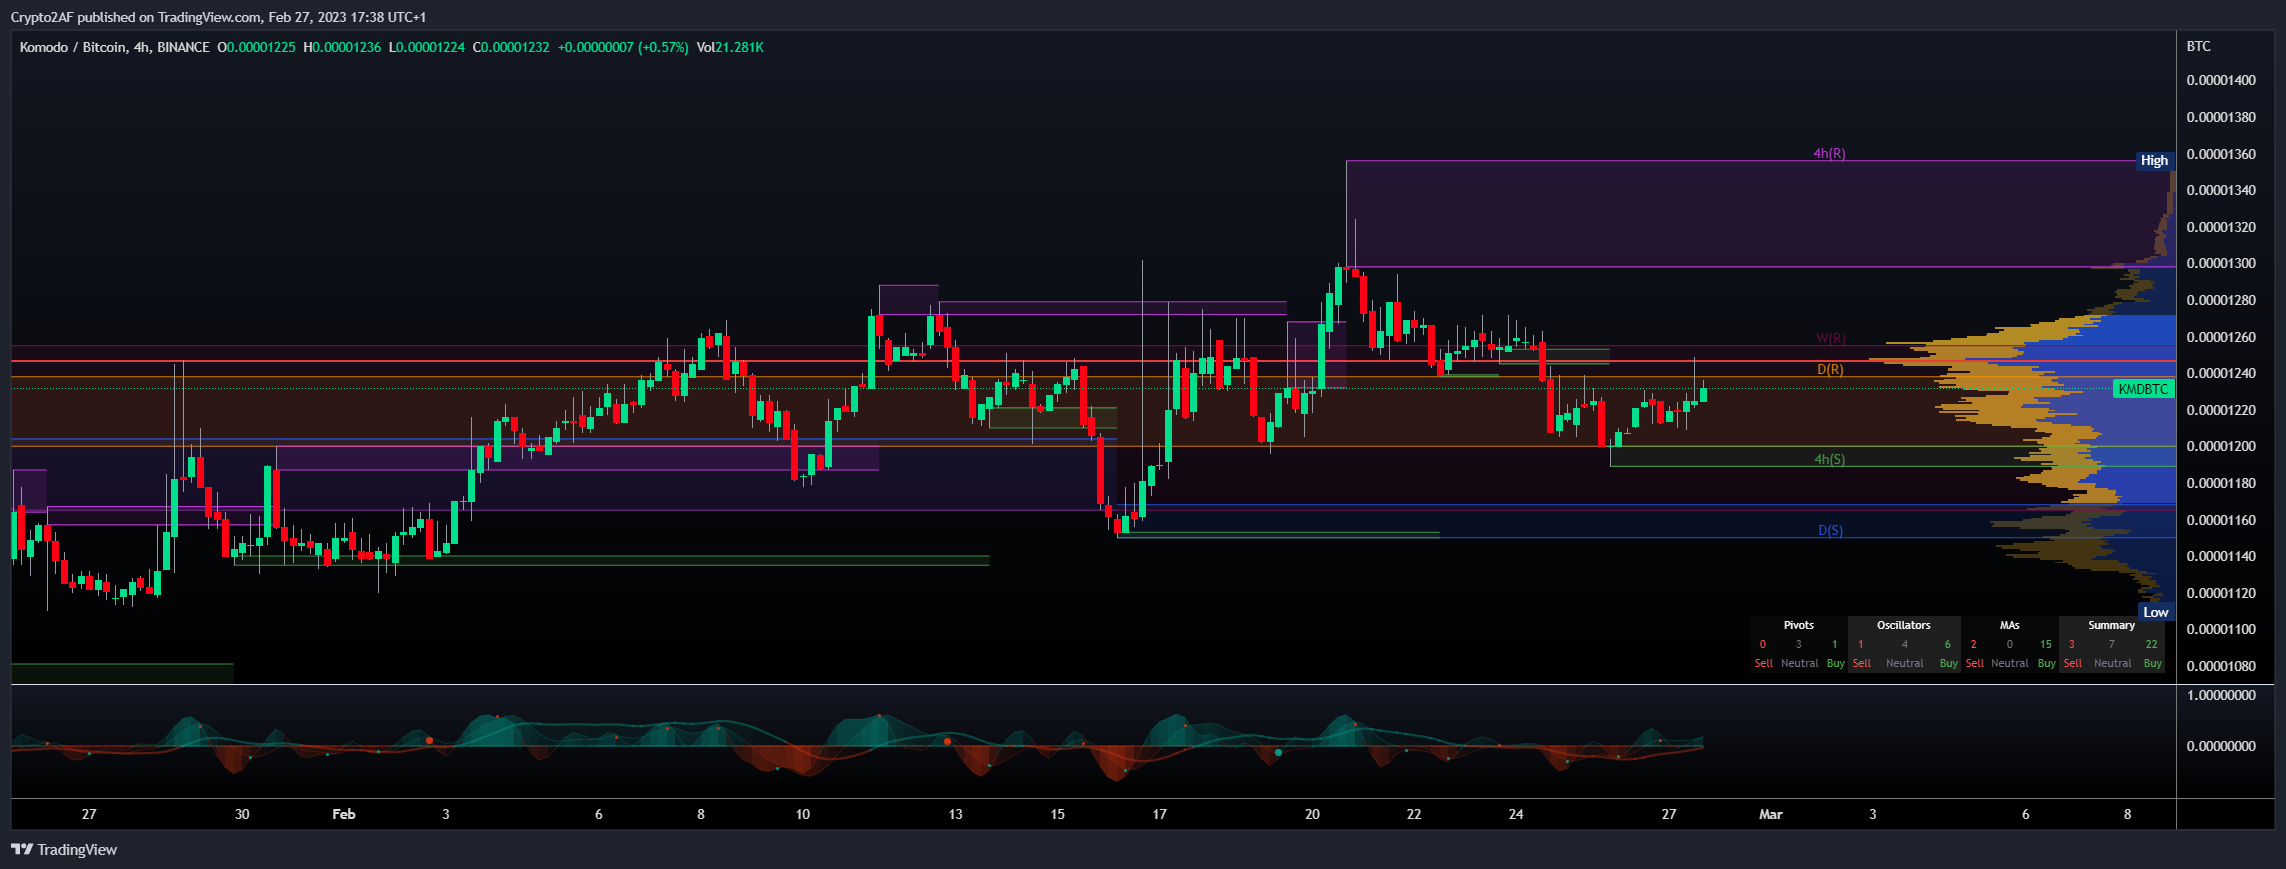Click the TradingView logo at bottom left
This screenshot has height=869, width=2286.
[x=64, y=850]
